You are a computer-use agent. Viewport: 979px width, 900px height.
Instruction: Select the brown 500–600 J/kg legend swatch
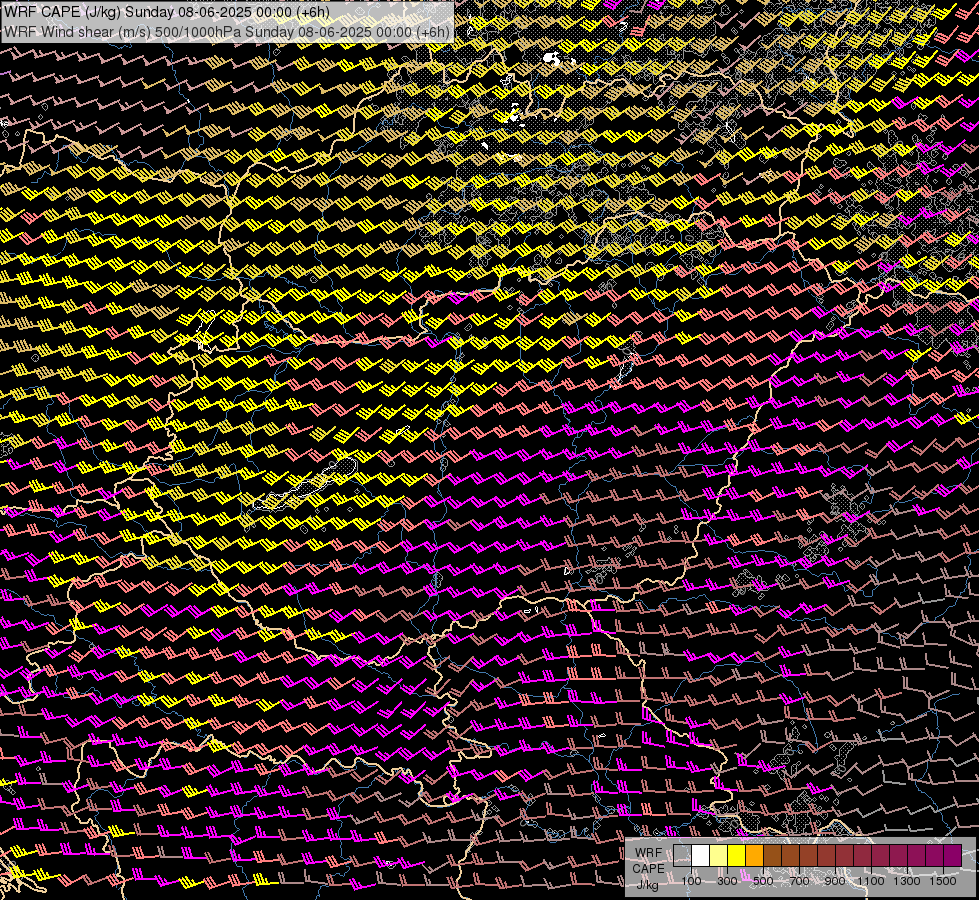[772, 855]
